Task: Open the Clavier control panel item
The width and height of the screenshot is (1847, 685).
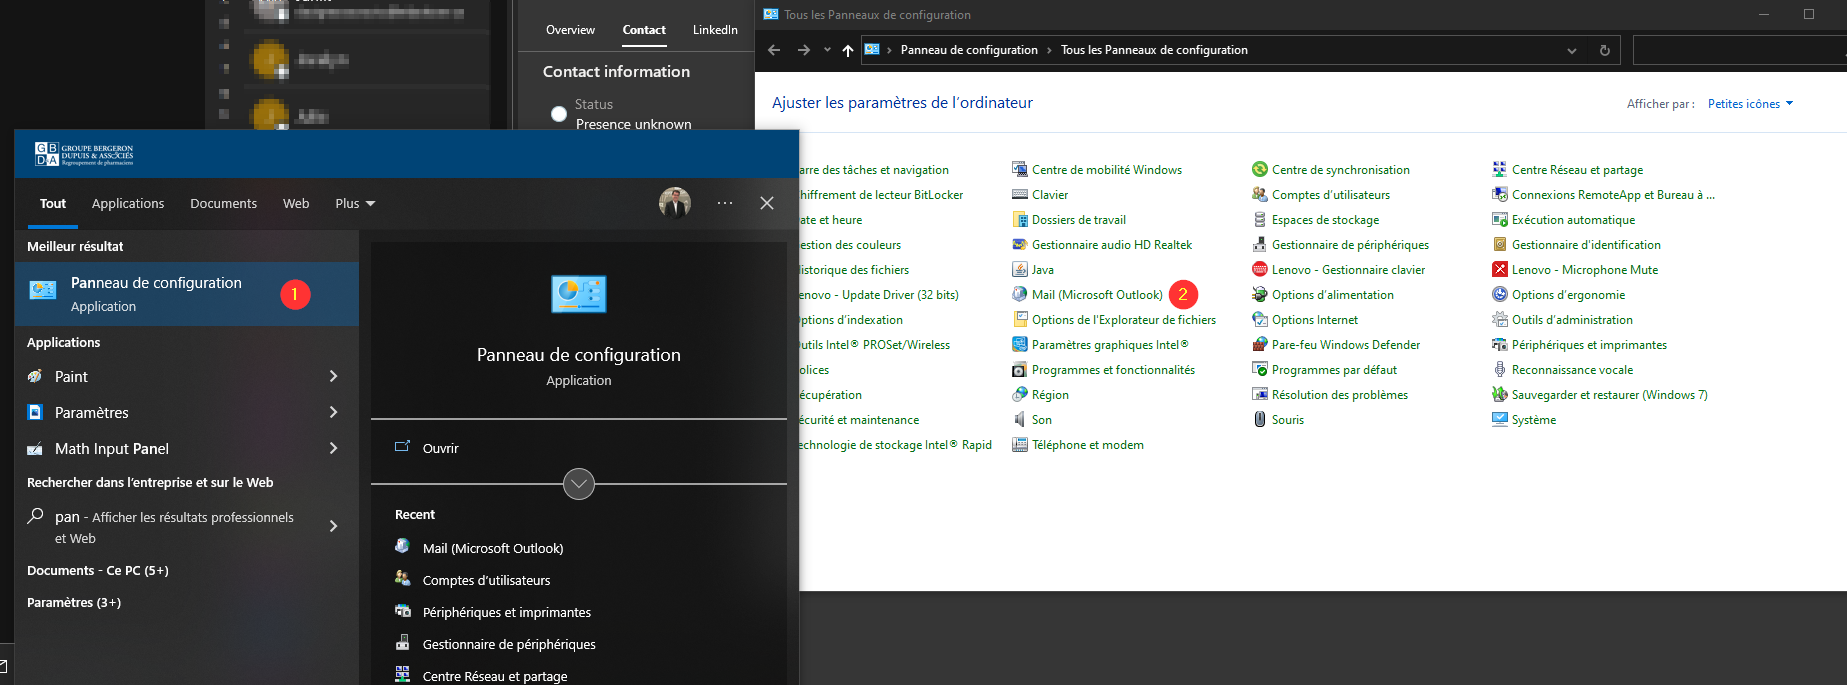Action: pyautogui.click(x=1040, y=195)
